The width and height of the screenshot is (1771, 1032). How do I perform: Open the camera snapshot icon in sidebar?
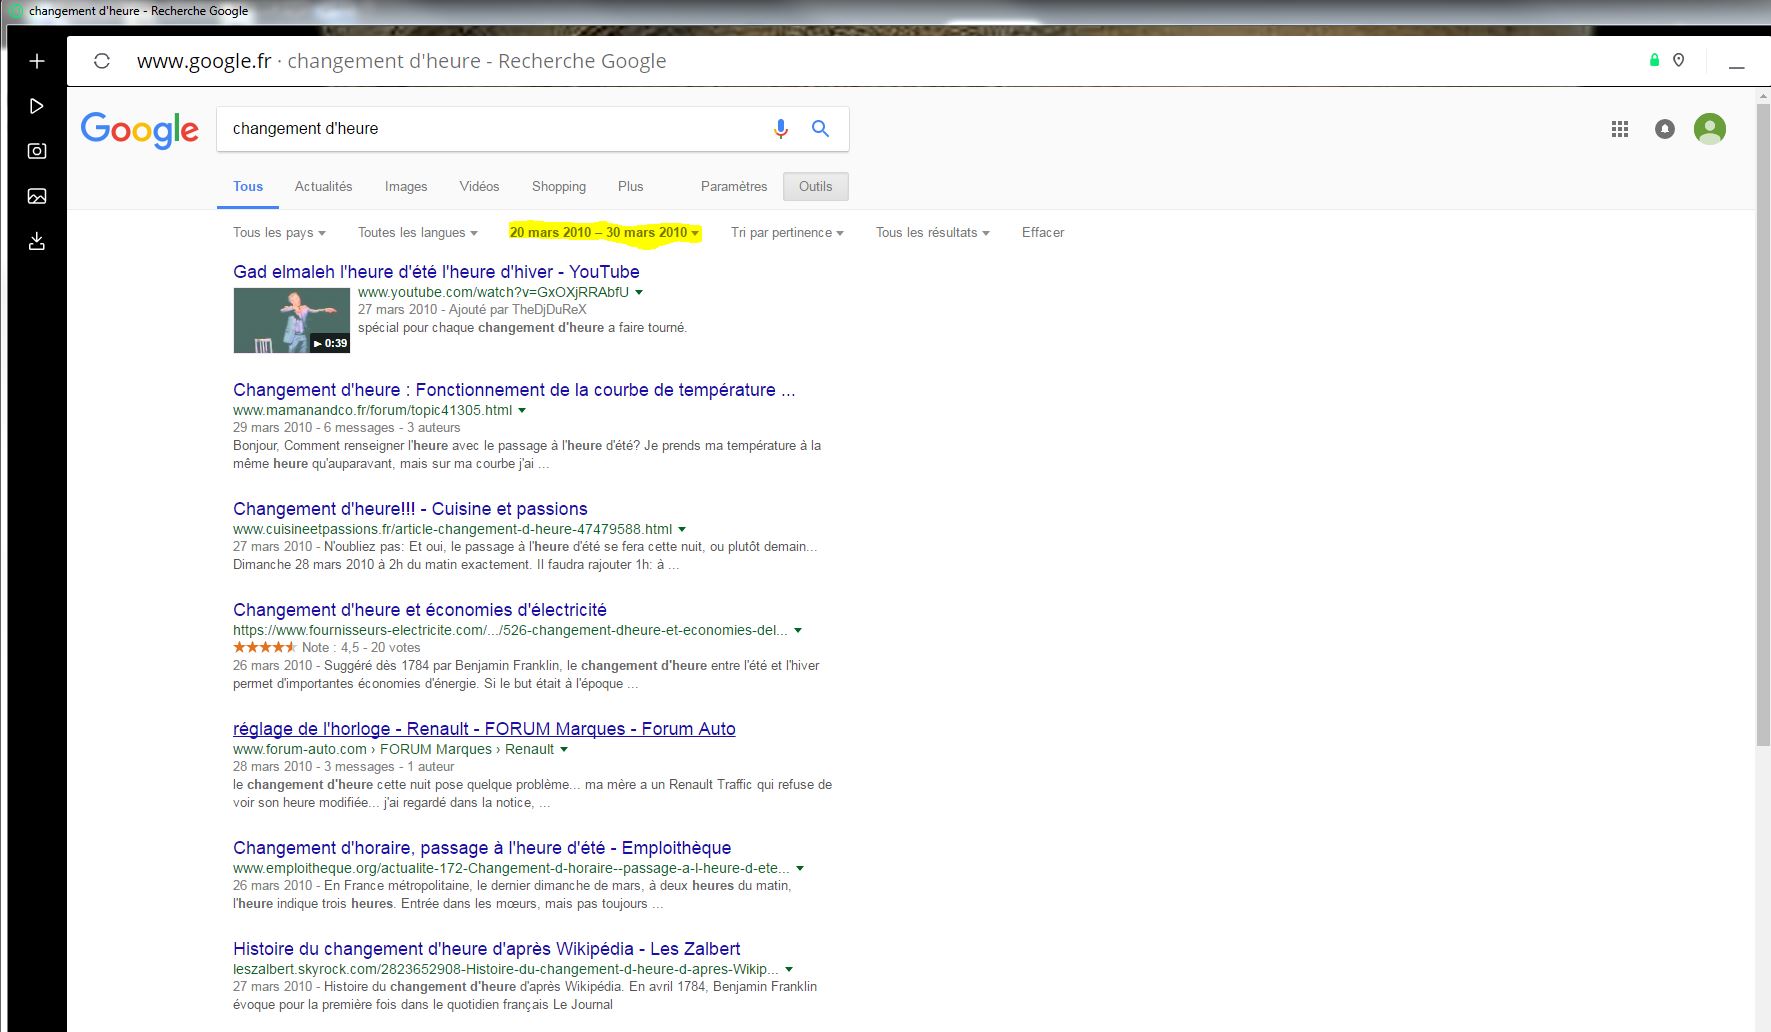(x=37, y=151)
